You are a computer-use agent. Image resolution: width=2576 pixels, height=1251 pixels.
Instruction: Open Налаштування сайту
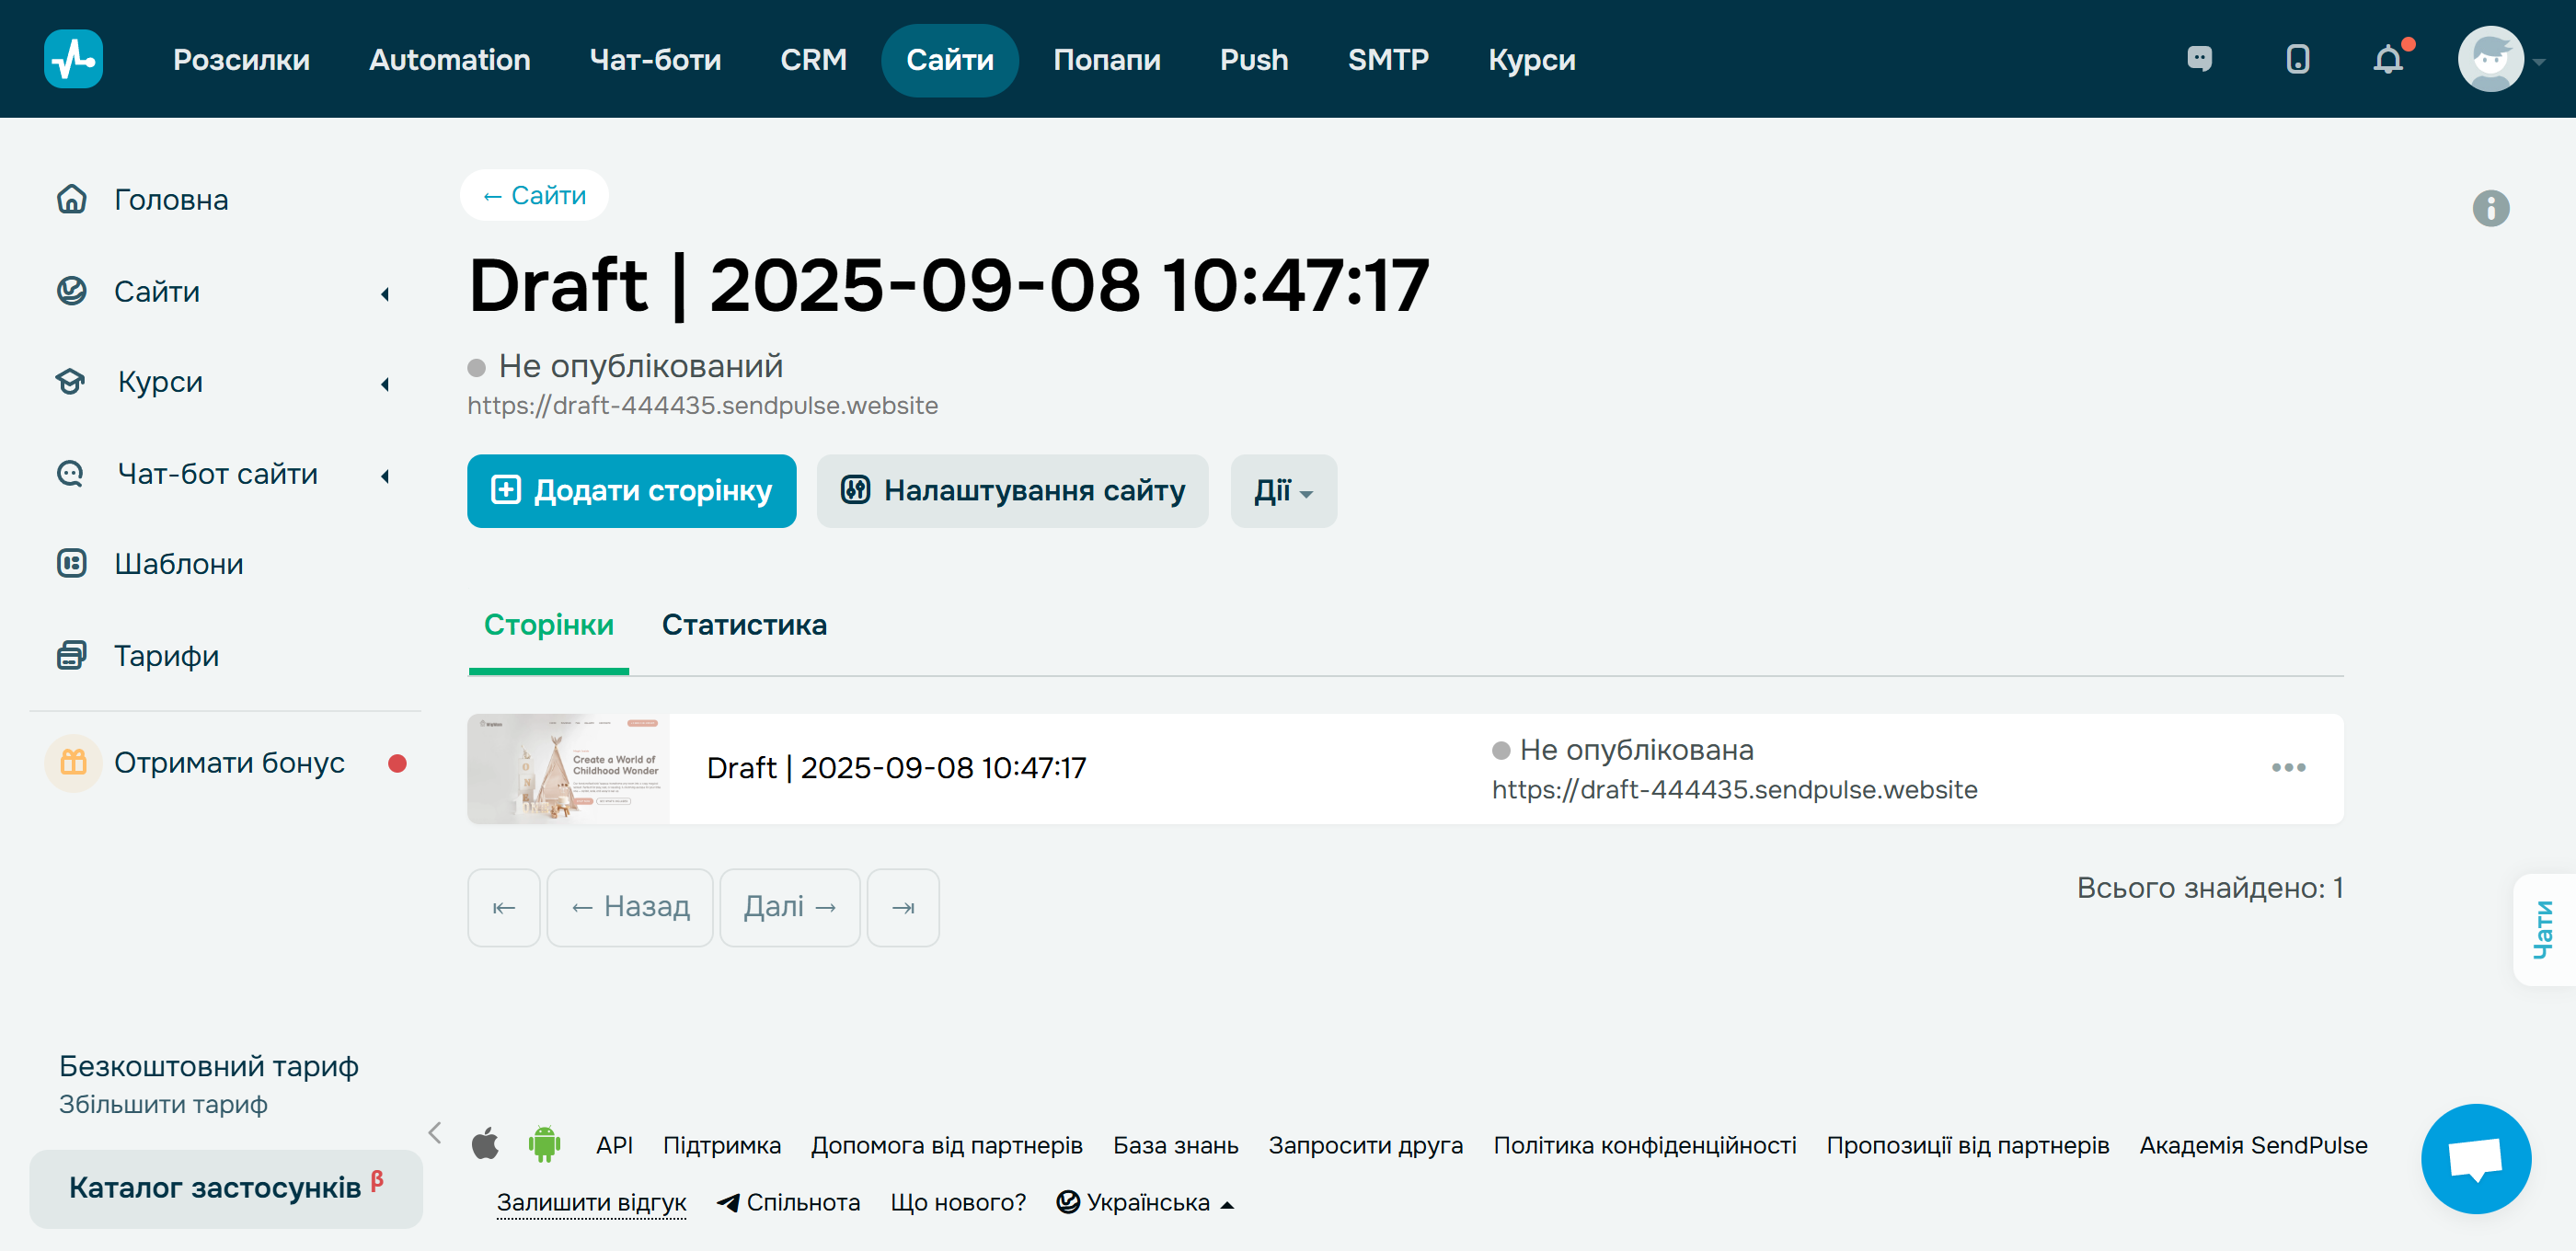(1012, 491)
